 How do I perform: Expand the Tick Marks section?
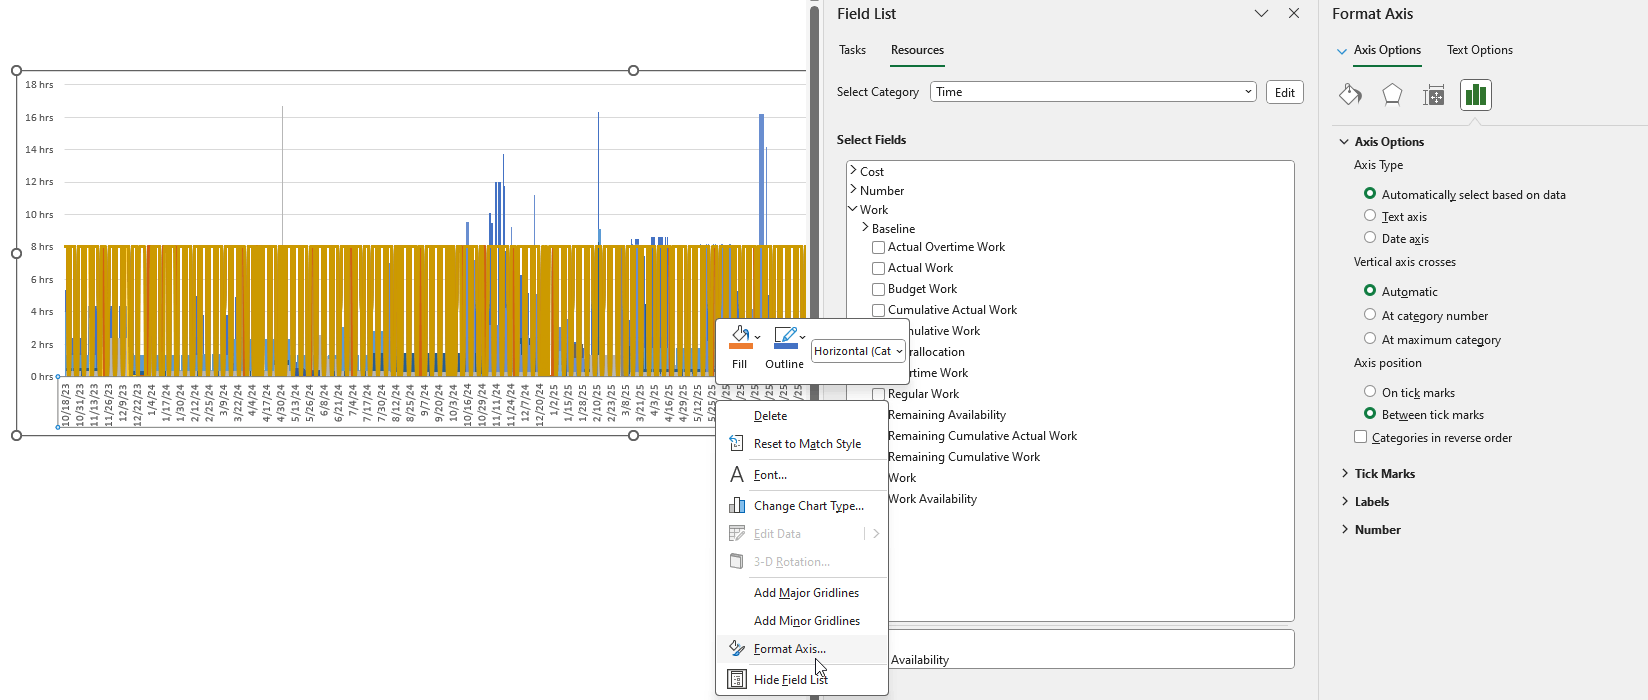coord(1345,474)
